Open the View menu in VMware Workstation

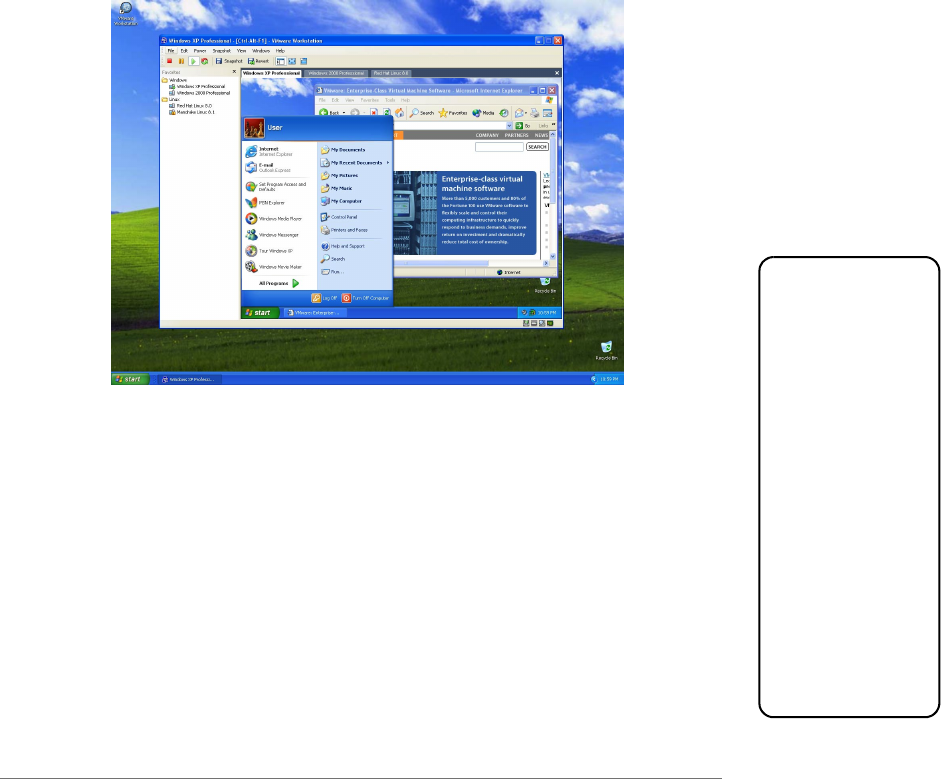click(241, 51)
